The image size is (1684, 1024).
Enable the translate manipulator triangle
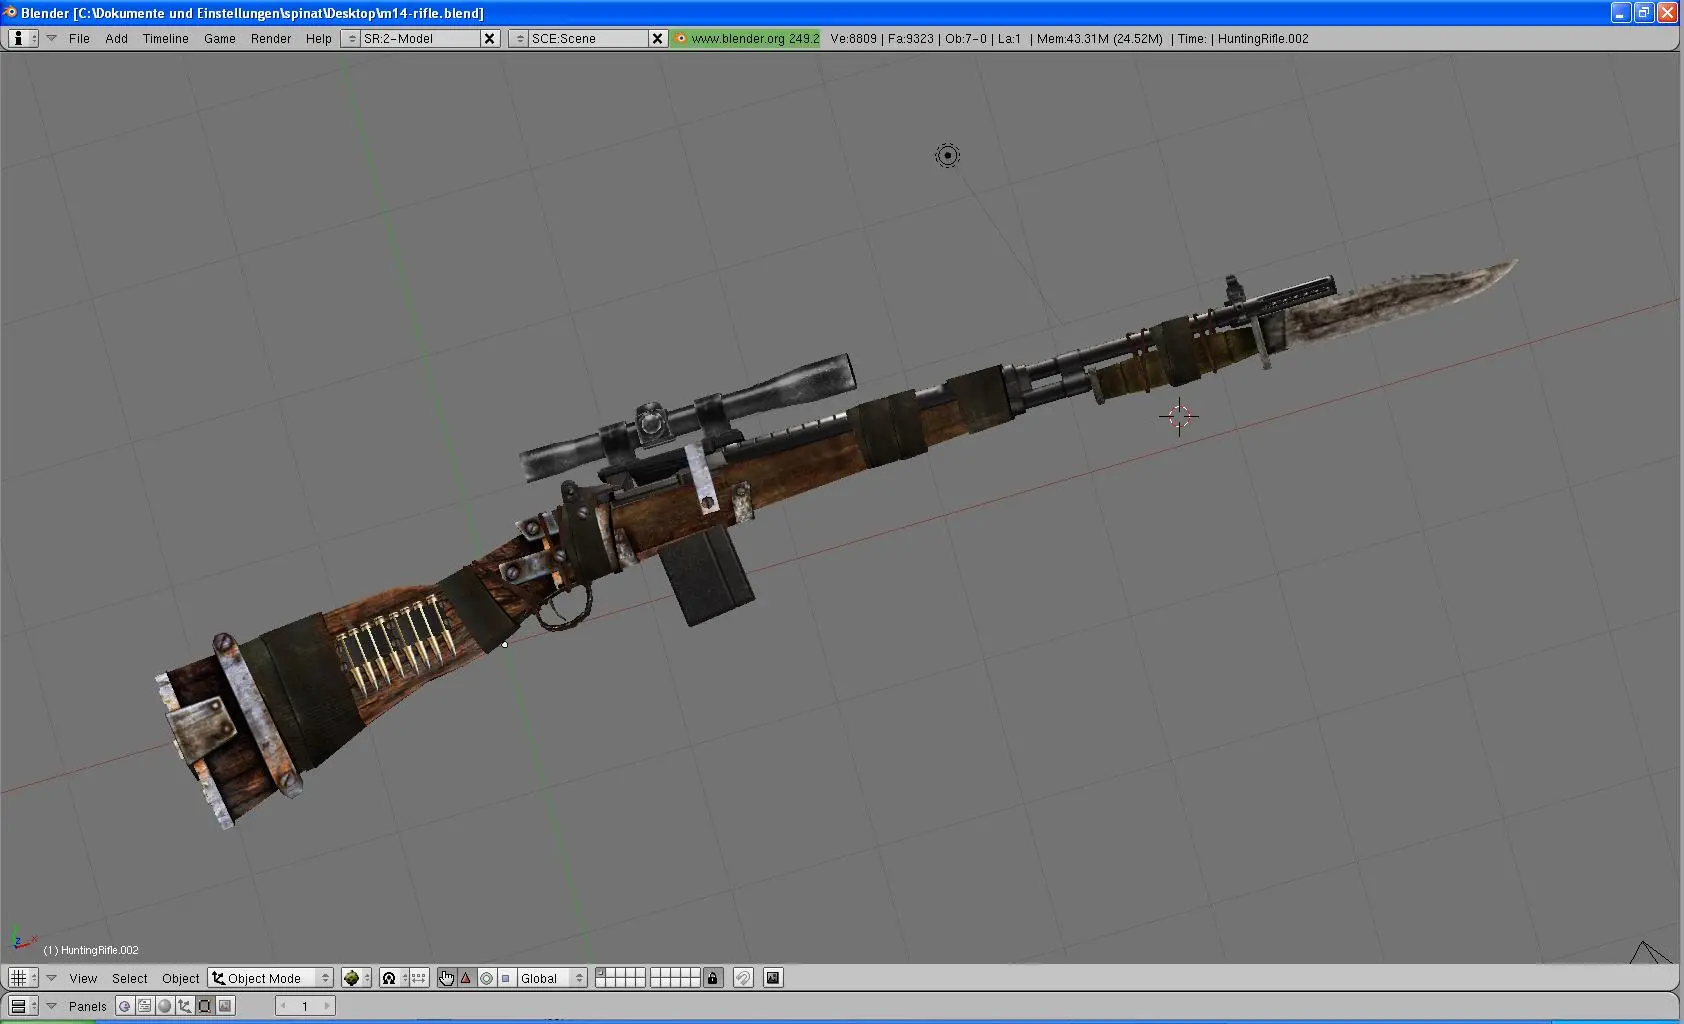(466, 978)
